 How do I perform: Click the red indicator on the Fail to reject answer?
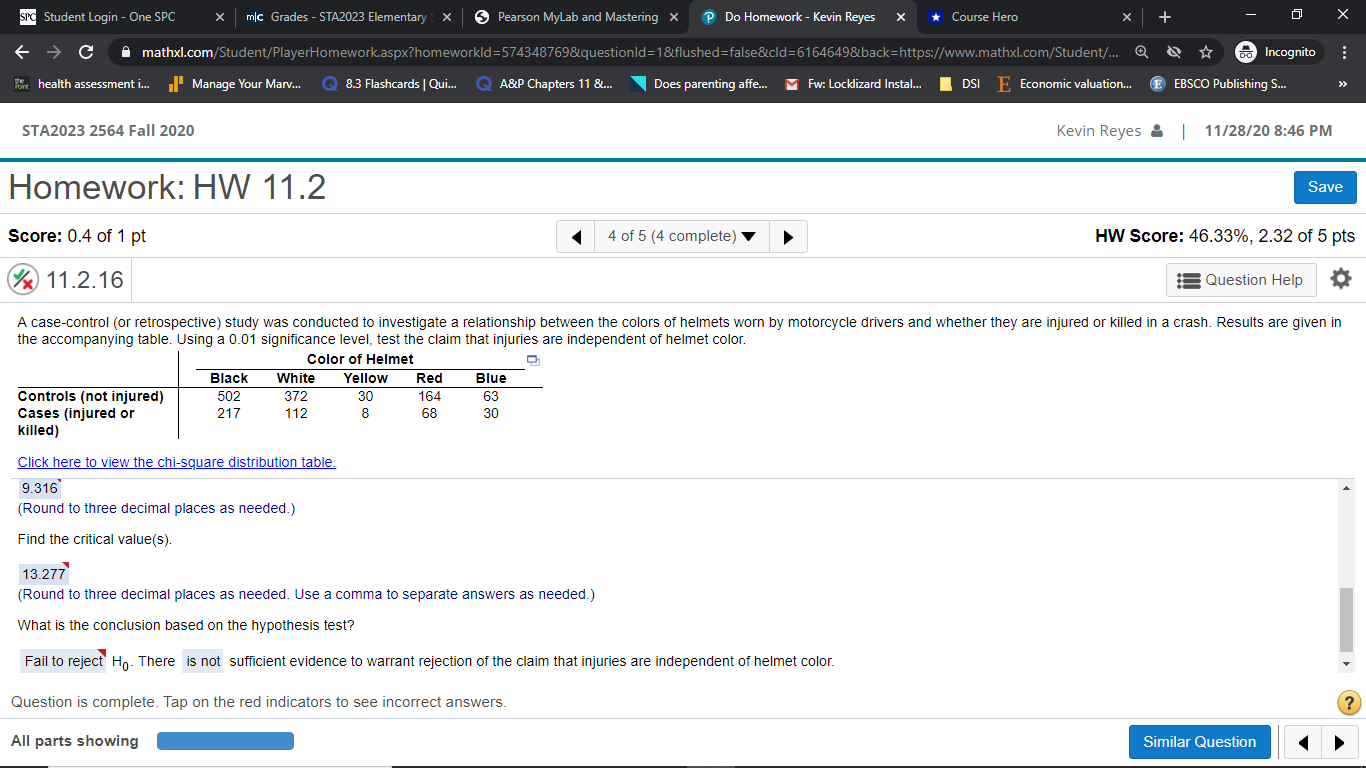(104, 653)
